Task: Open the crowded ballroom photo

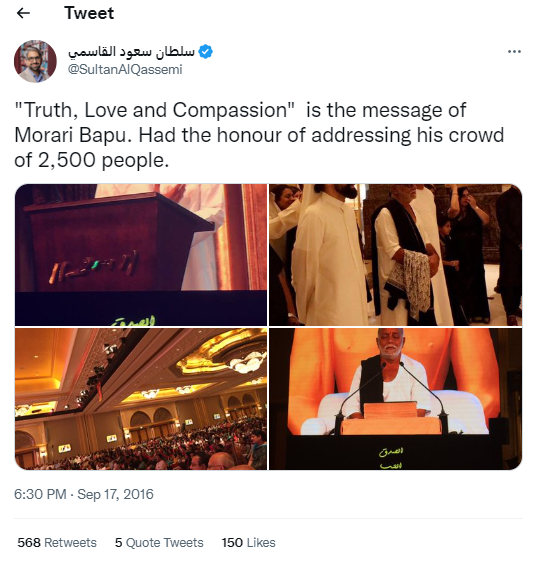Action: 141,399
